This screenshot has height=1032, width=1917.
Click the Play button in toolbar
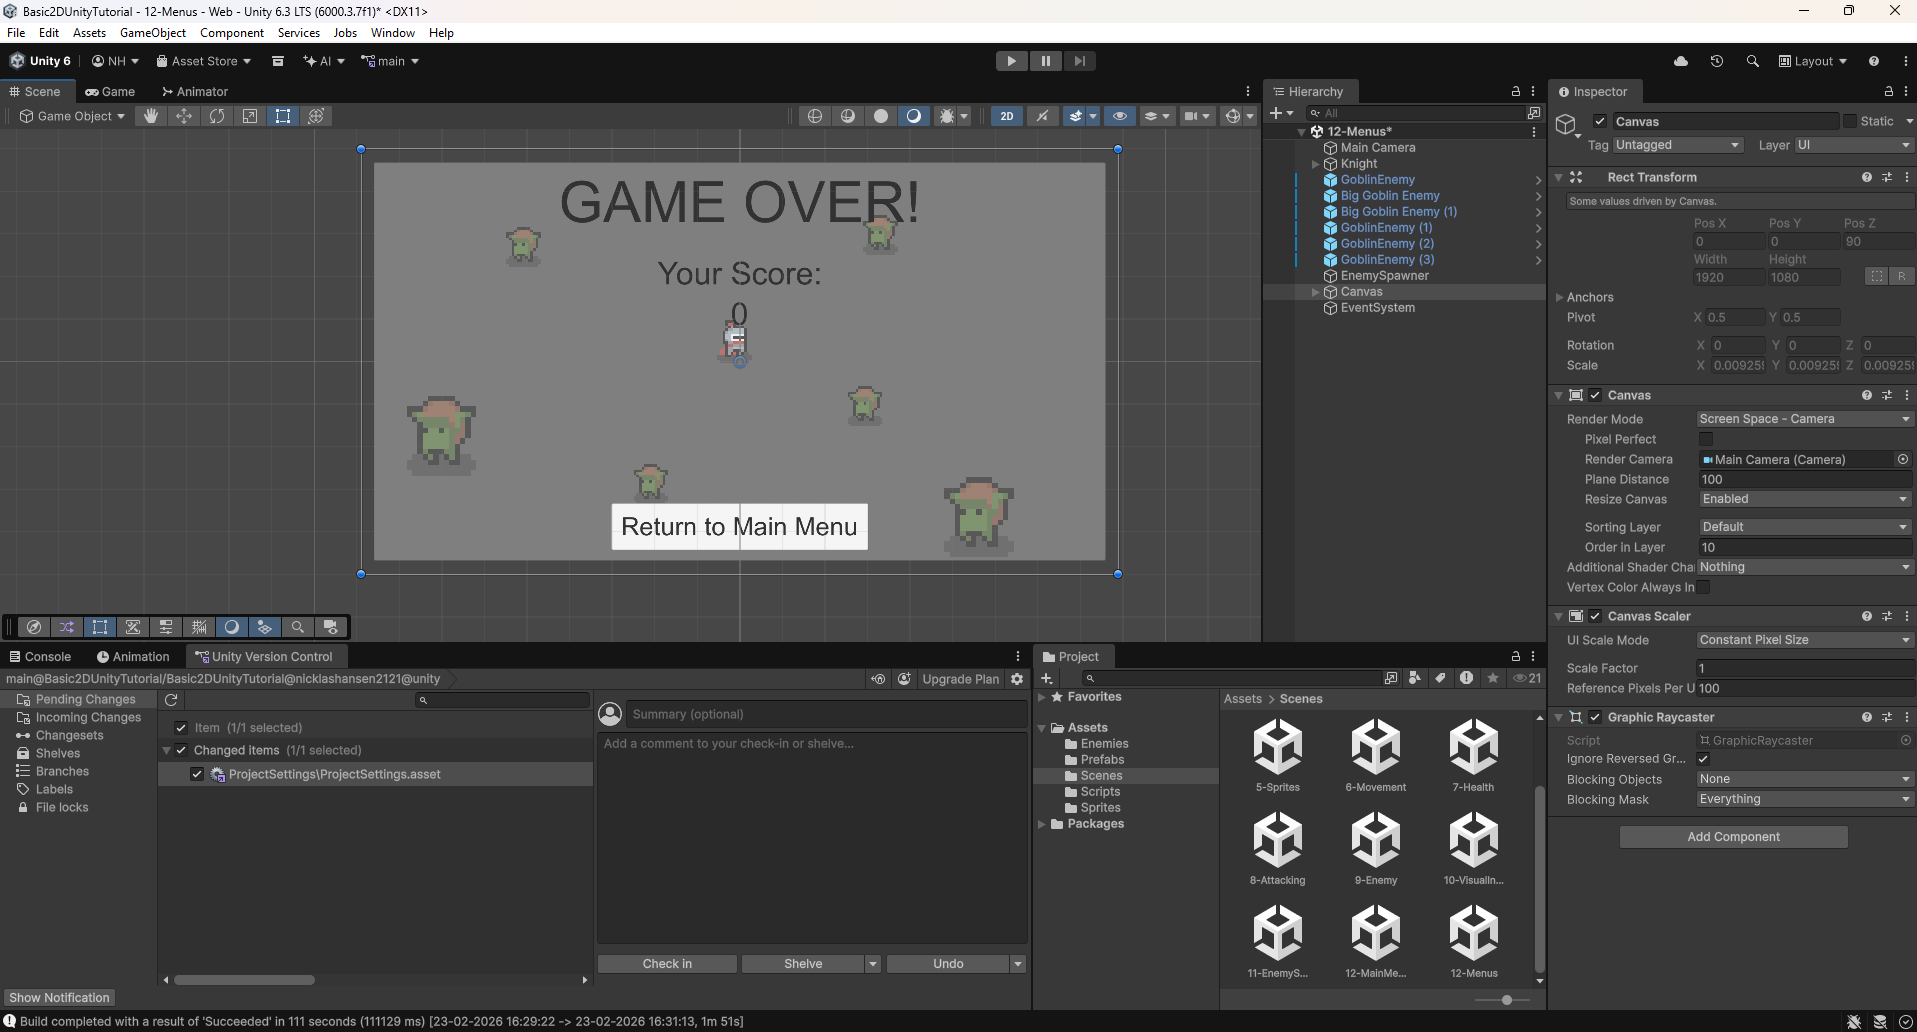tap(1011, 61)
